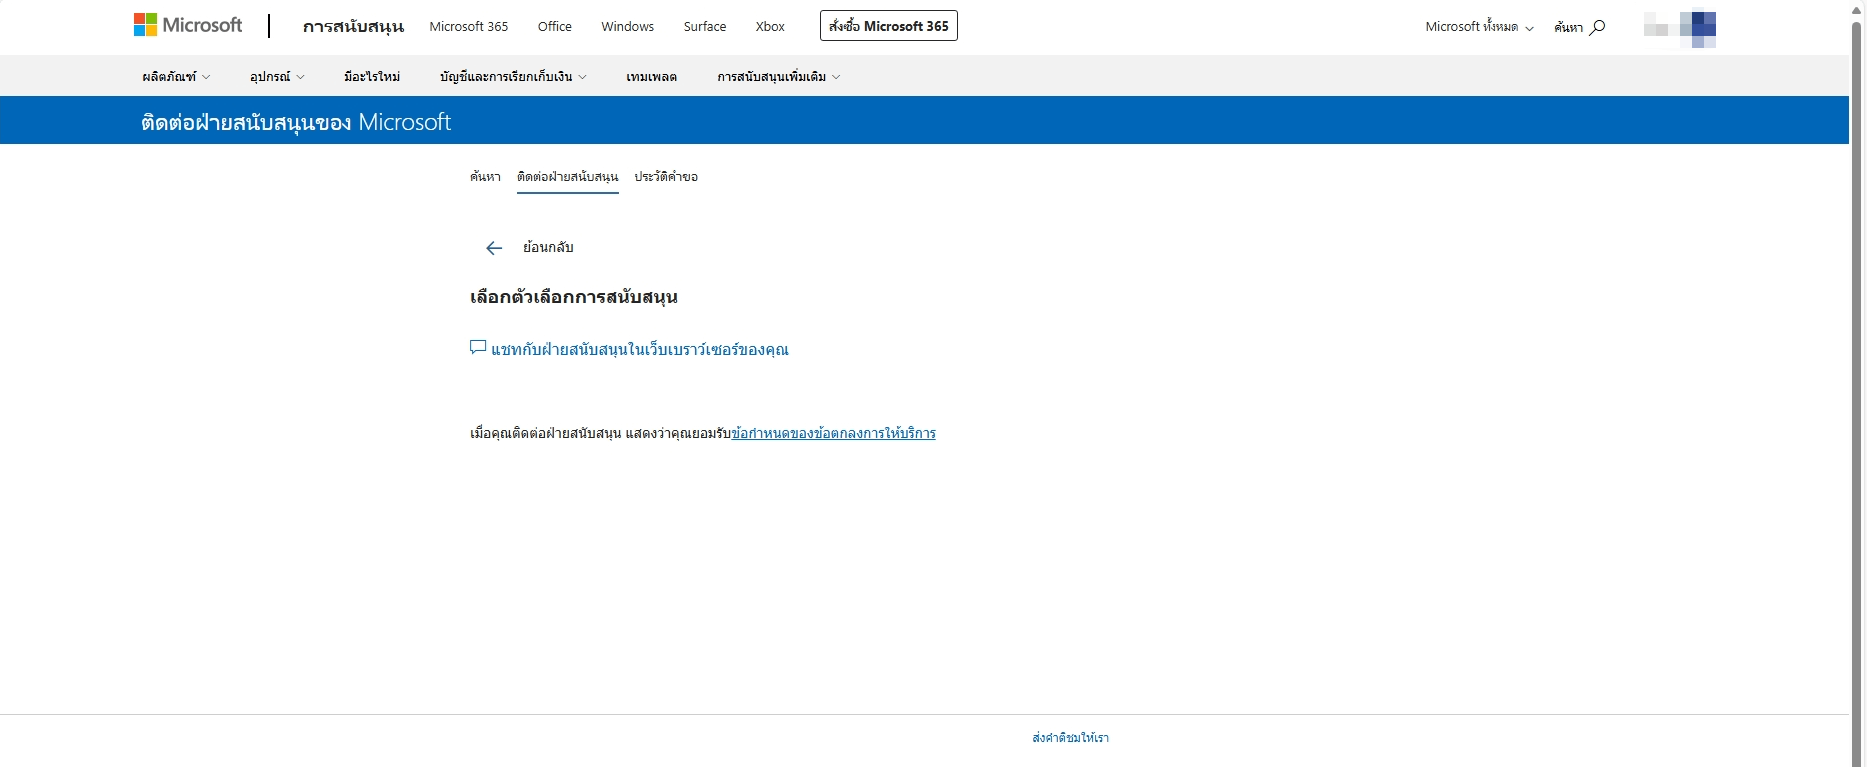Image resolution: width=1867 pixels, height=767 pixels.
Task: Select ติดต่อฝ่ายสนับสนุน tab
Action: pos(568,177)
